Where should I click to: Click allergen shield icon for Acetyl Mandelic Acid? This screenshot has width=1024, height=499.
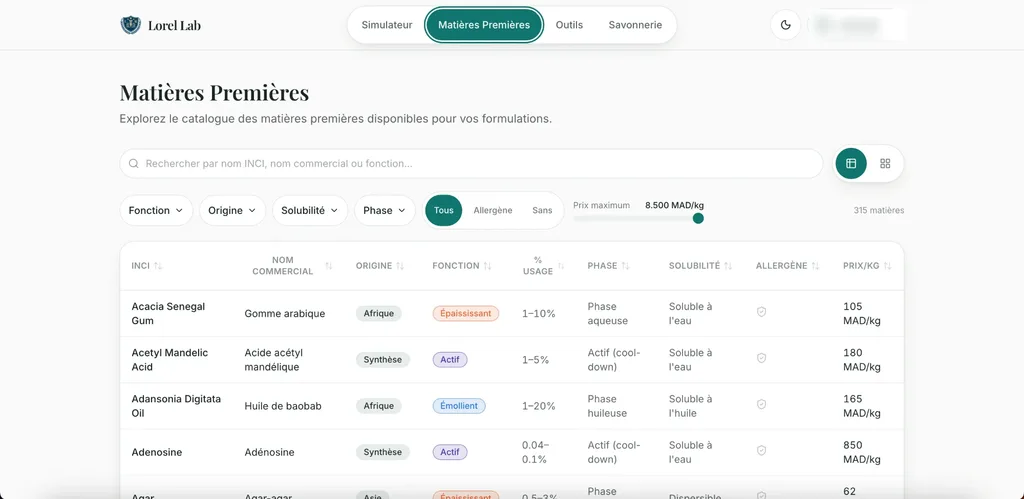pyautogui.click(x=761, y=358)
